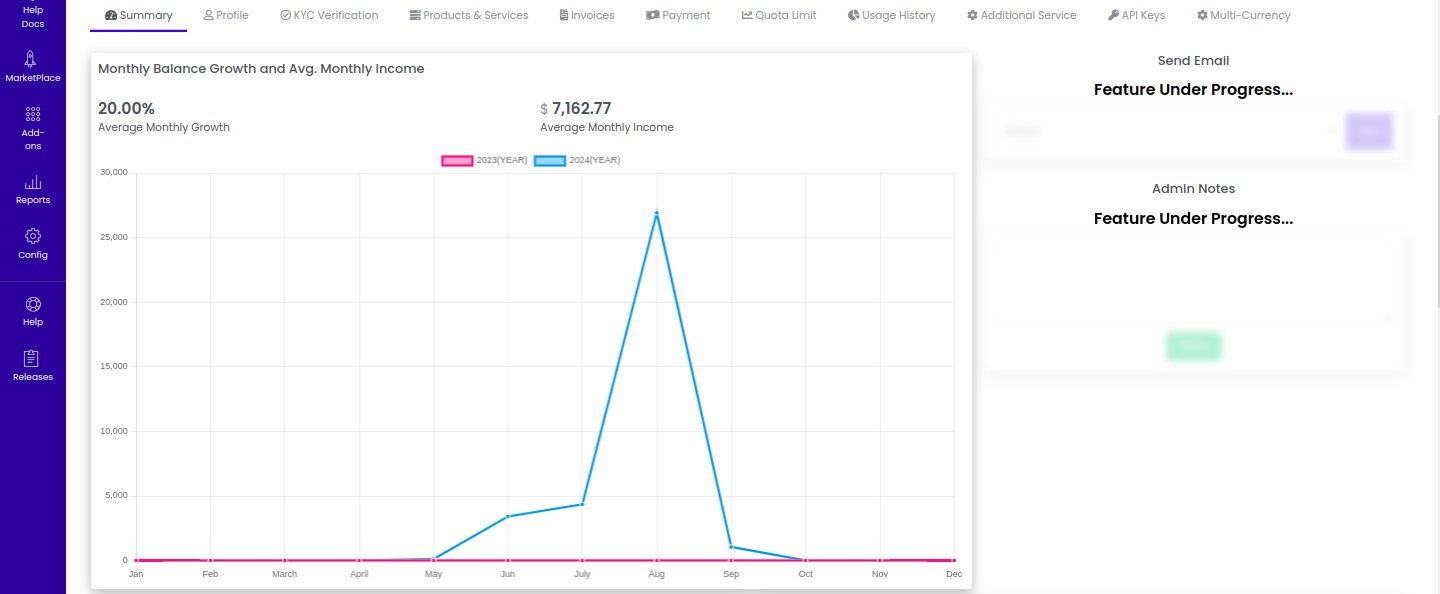Switch to the Summary tab

pos(138,15)
